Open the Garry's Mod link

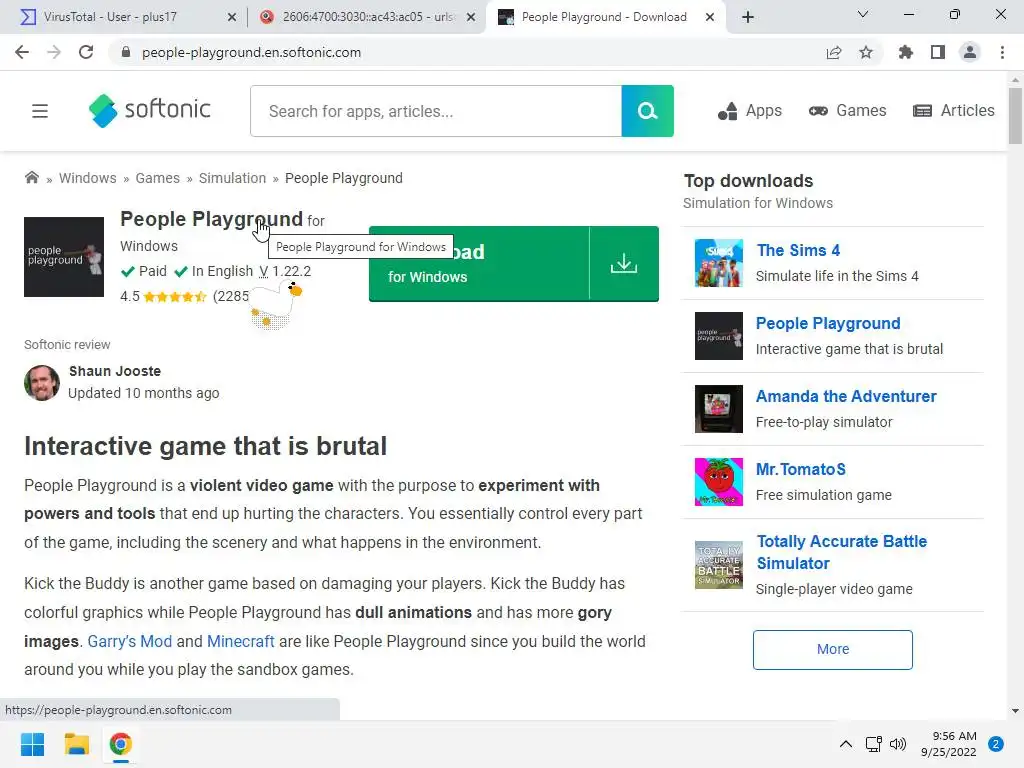click(129, 641)
